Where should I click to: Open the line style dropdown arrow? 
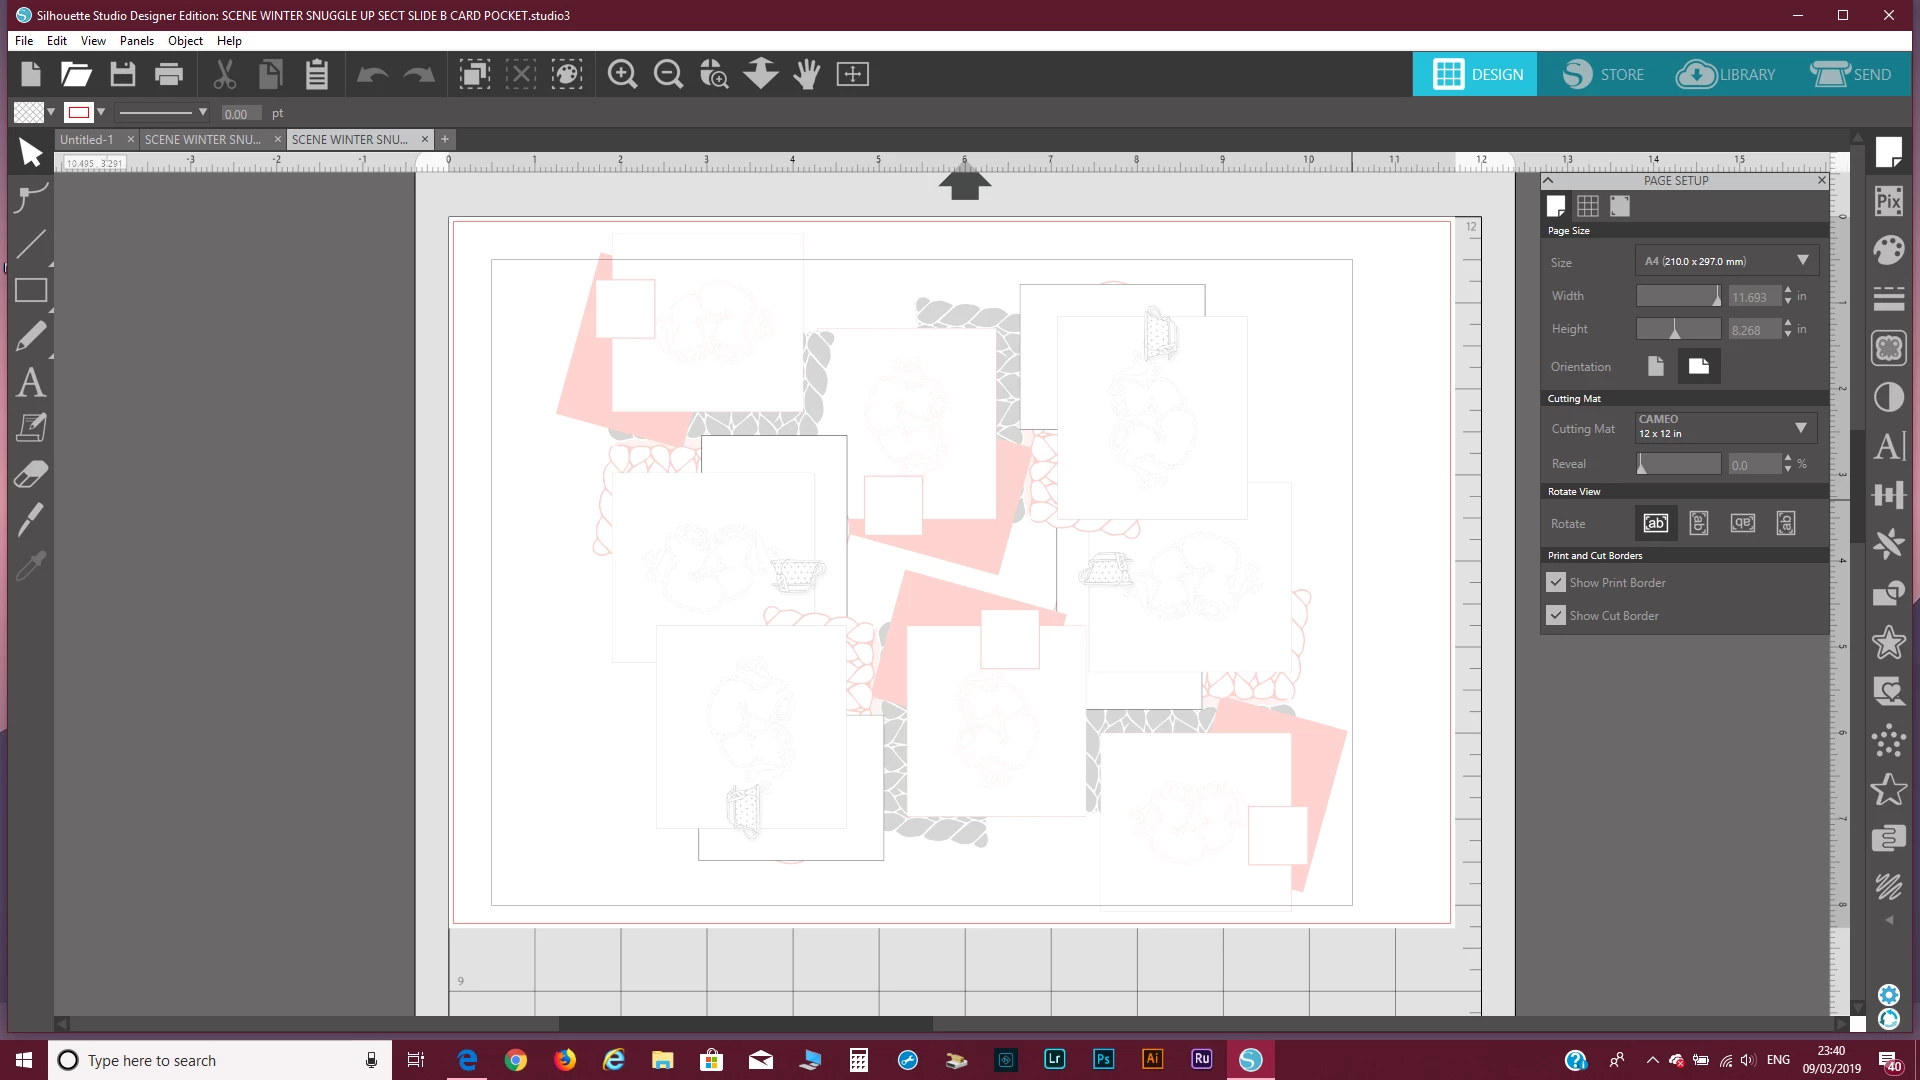pyautogui.click(x=203, y=113)
